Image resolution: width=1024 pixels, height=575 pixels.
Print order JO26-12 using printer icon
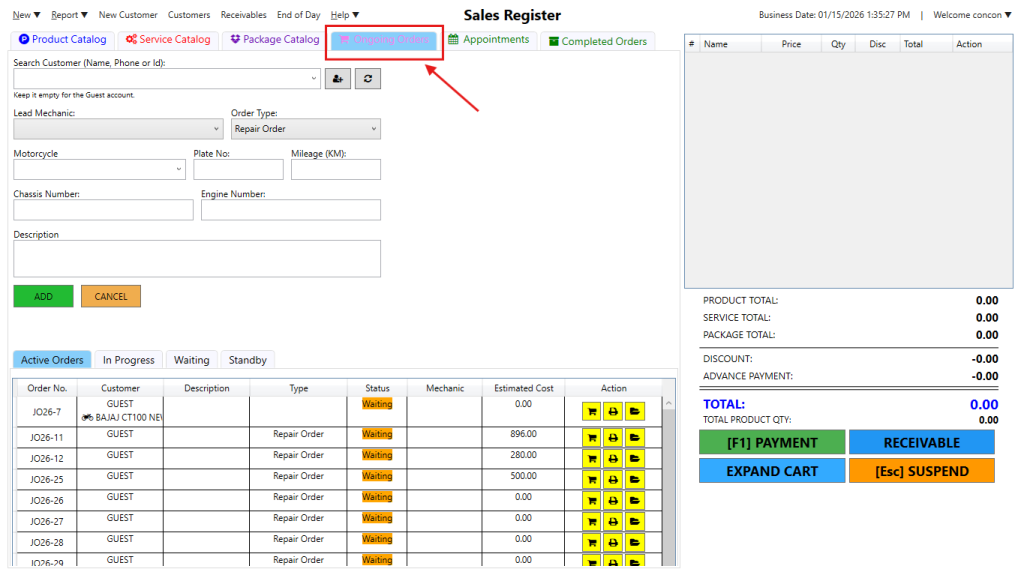(x=613, y=458)
